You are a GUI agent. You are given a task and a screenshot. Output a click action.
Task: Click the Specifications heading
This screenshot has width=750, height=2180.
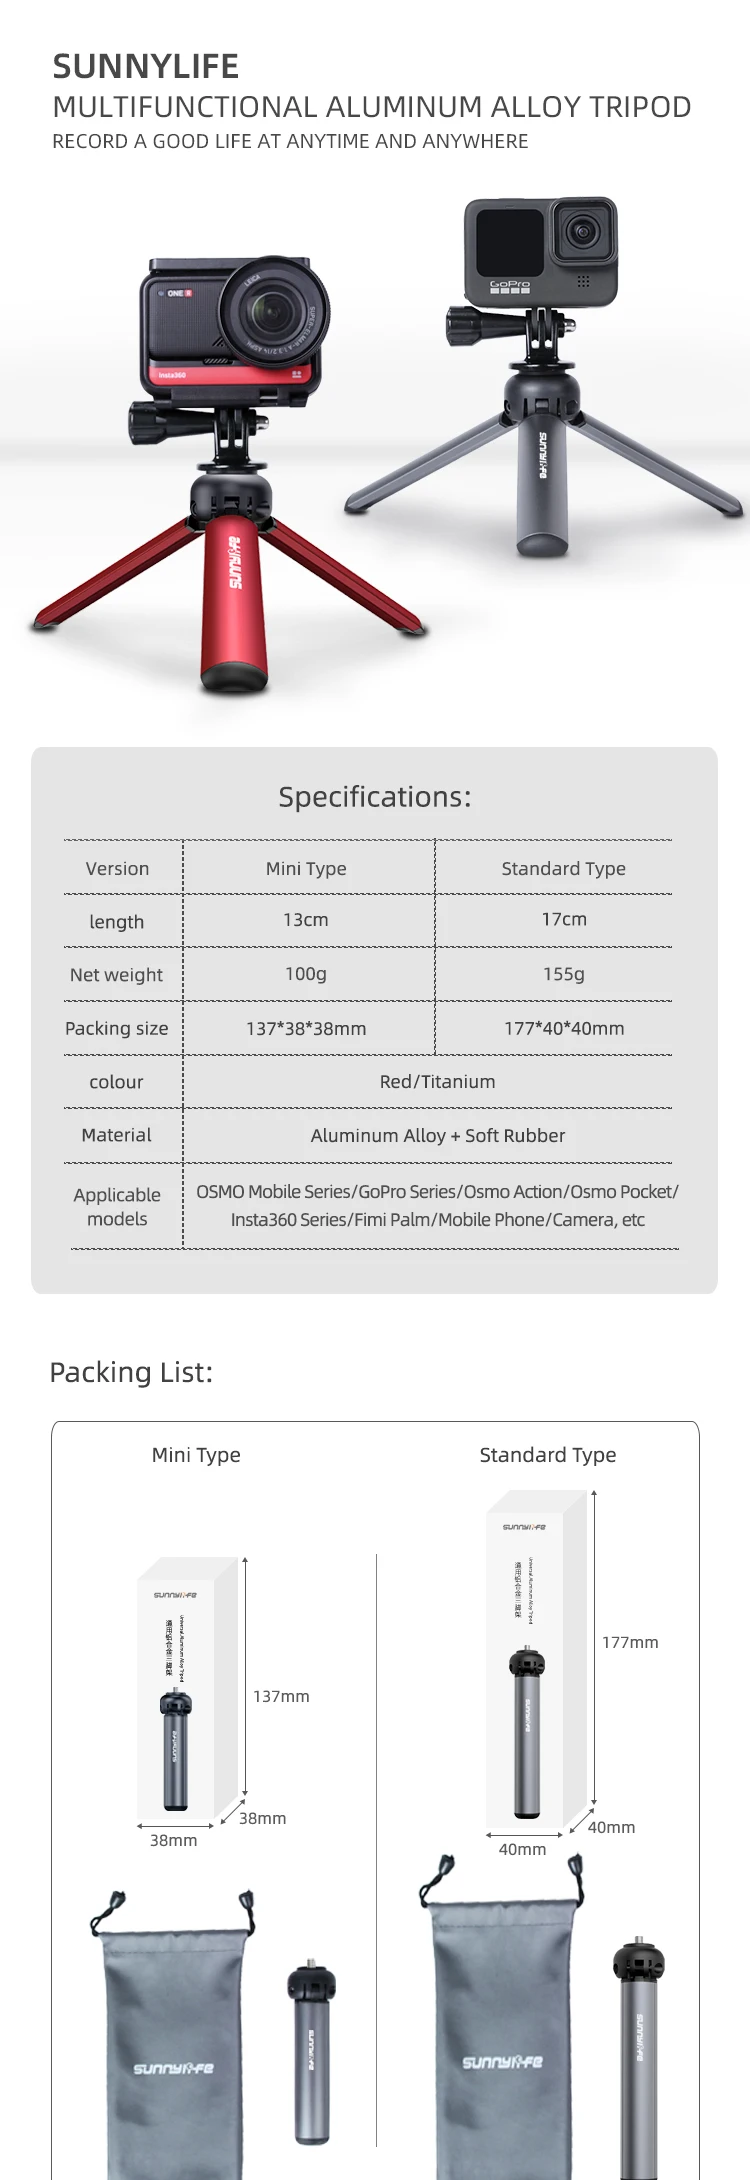(x=374, y=797)
